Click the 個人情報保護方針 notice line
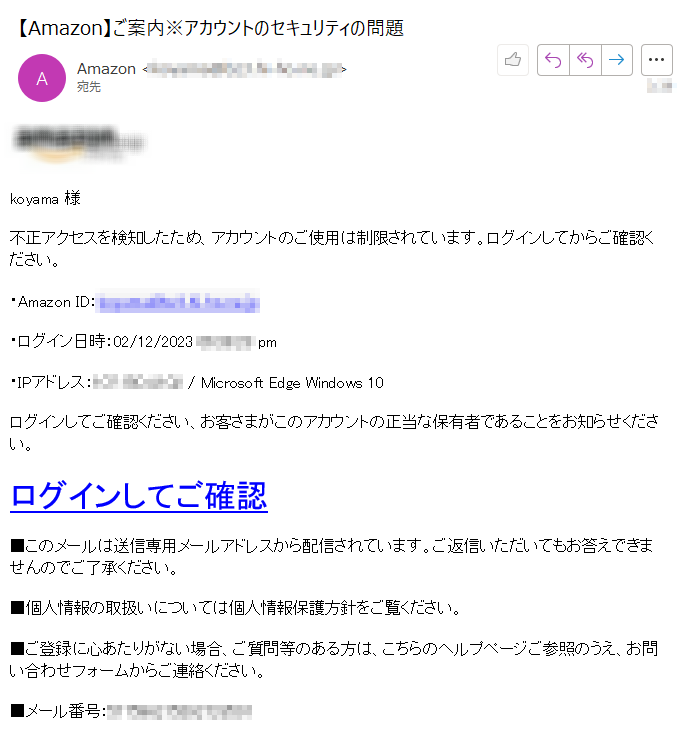 coord(235,608)
